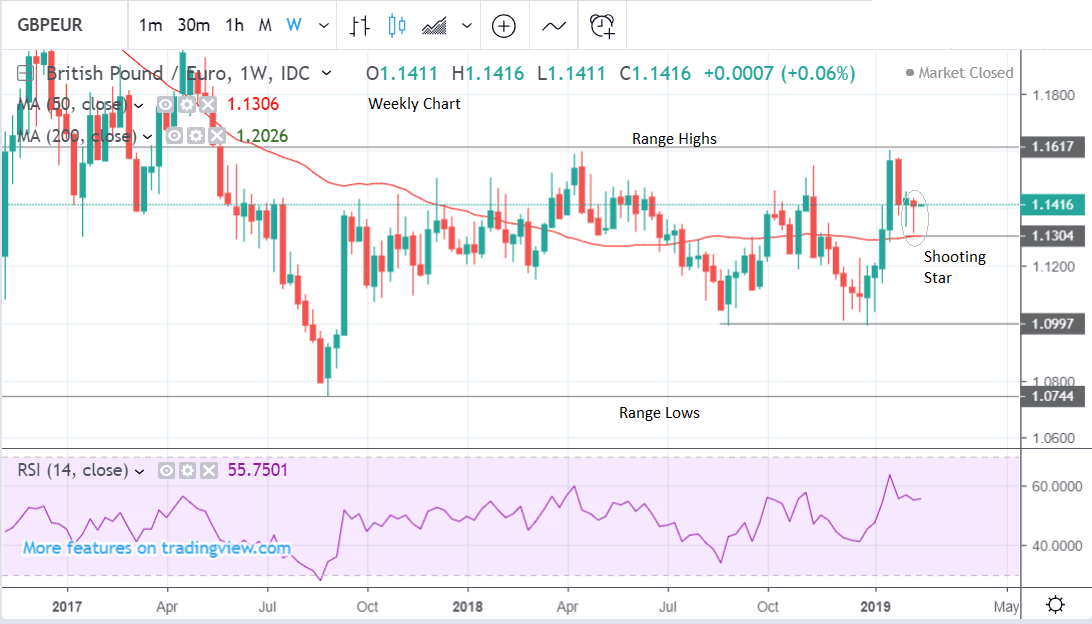This screenshot has height=624, width=1092.
Task: Remove the MA (50, close) indicator
Action: pyautogui.click(x=208, y=104)
